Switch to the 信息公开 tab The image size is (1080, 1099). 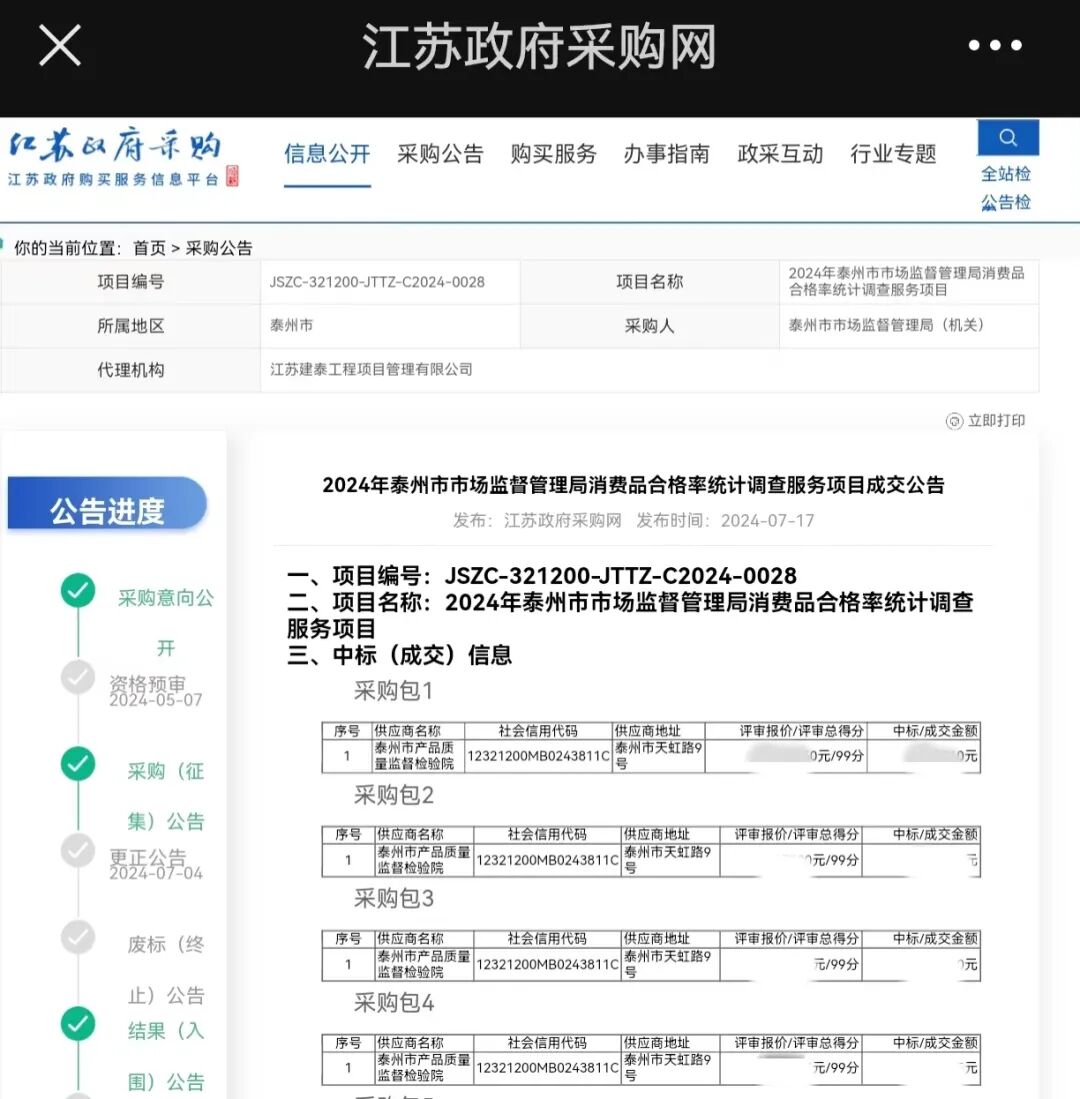pos(327,155)
